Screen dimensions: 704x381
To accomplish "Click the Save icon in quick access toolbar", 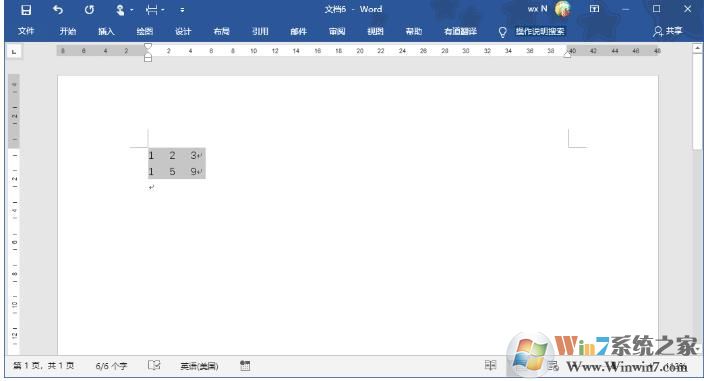I will click(26, 10).
